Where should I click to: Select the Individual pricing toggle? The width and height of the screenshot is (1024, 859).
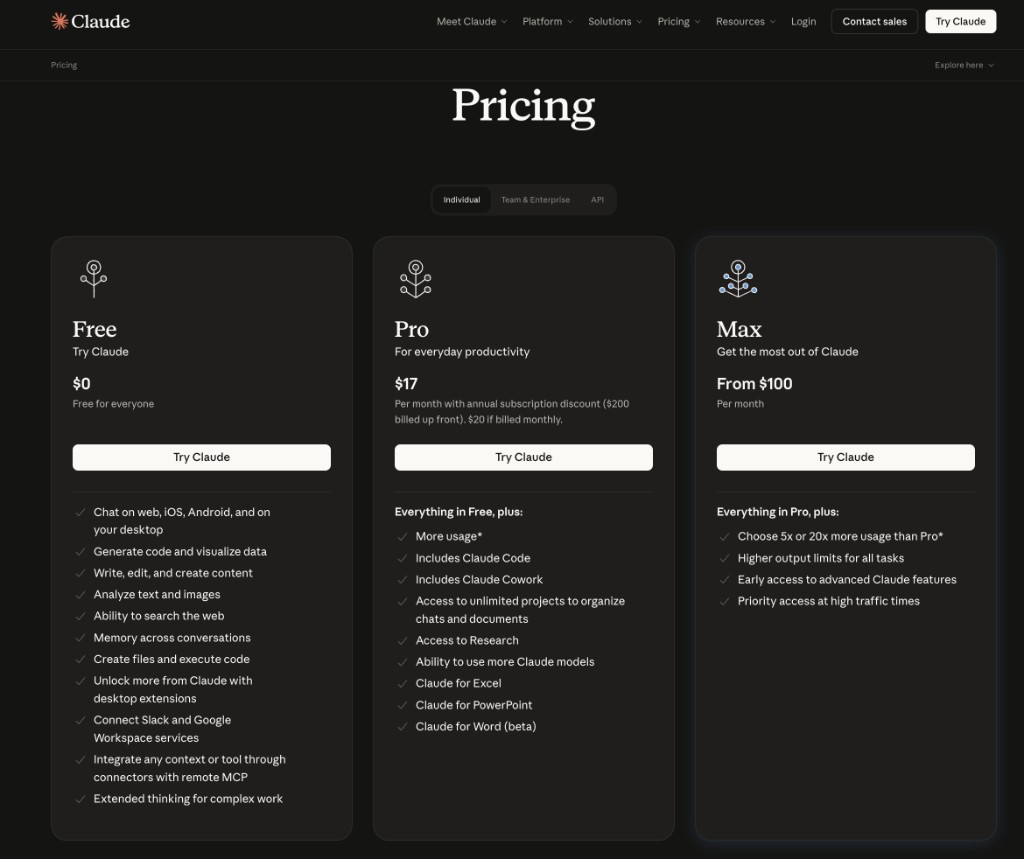click(x=462, y=200)
